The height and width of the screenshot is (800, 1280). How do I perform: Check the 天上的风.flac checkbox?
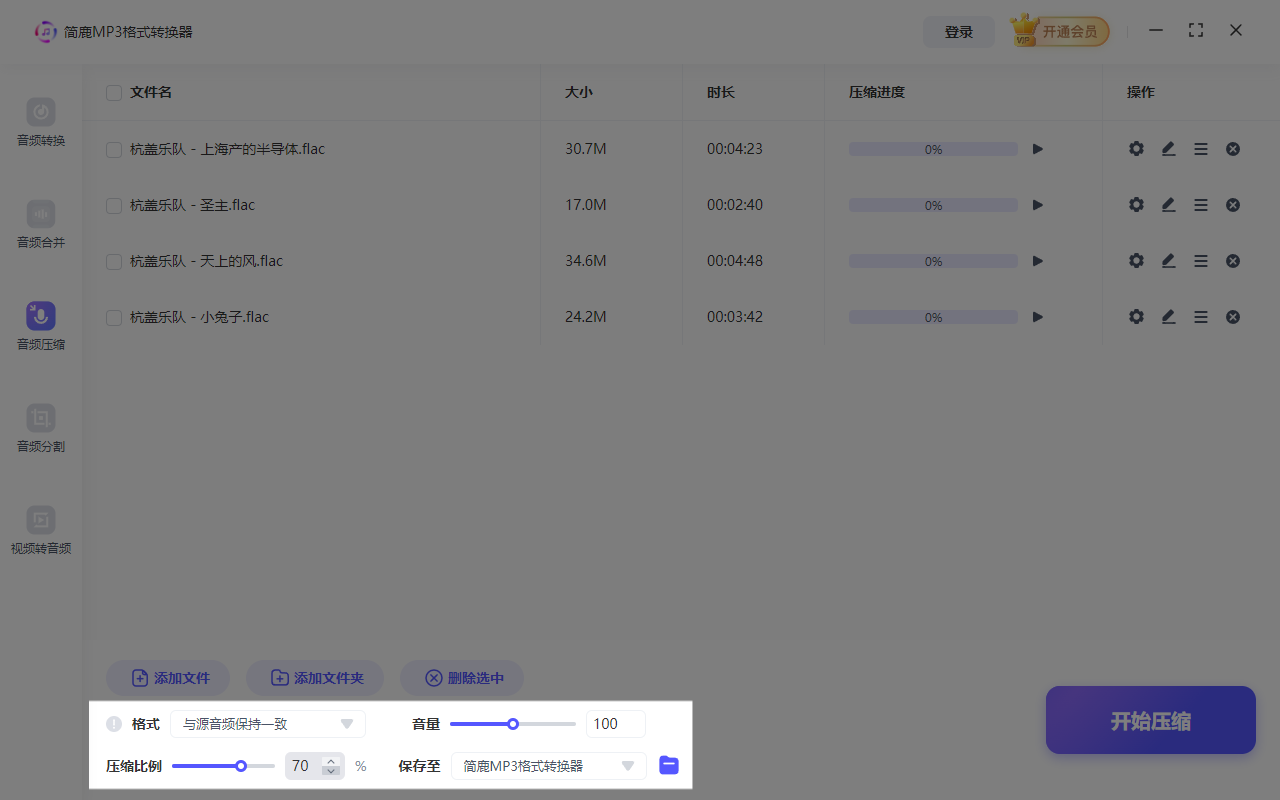pos(114,262)
